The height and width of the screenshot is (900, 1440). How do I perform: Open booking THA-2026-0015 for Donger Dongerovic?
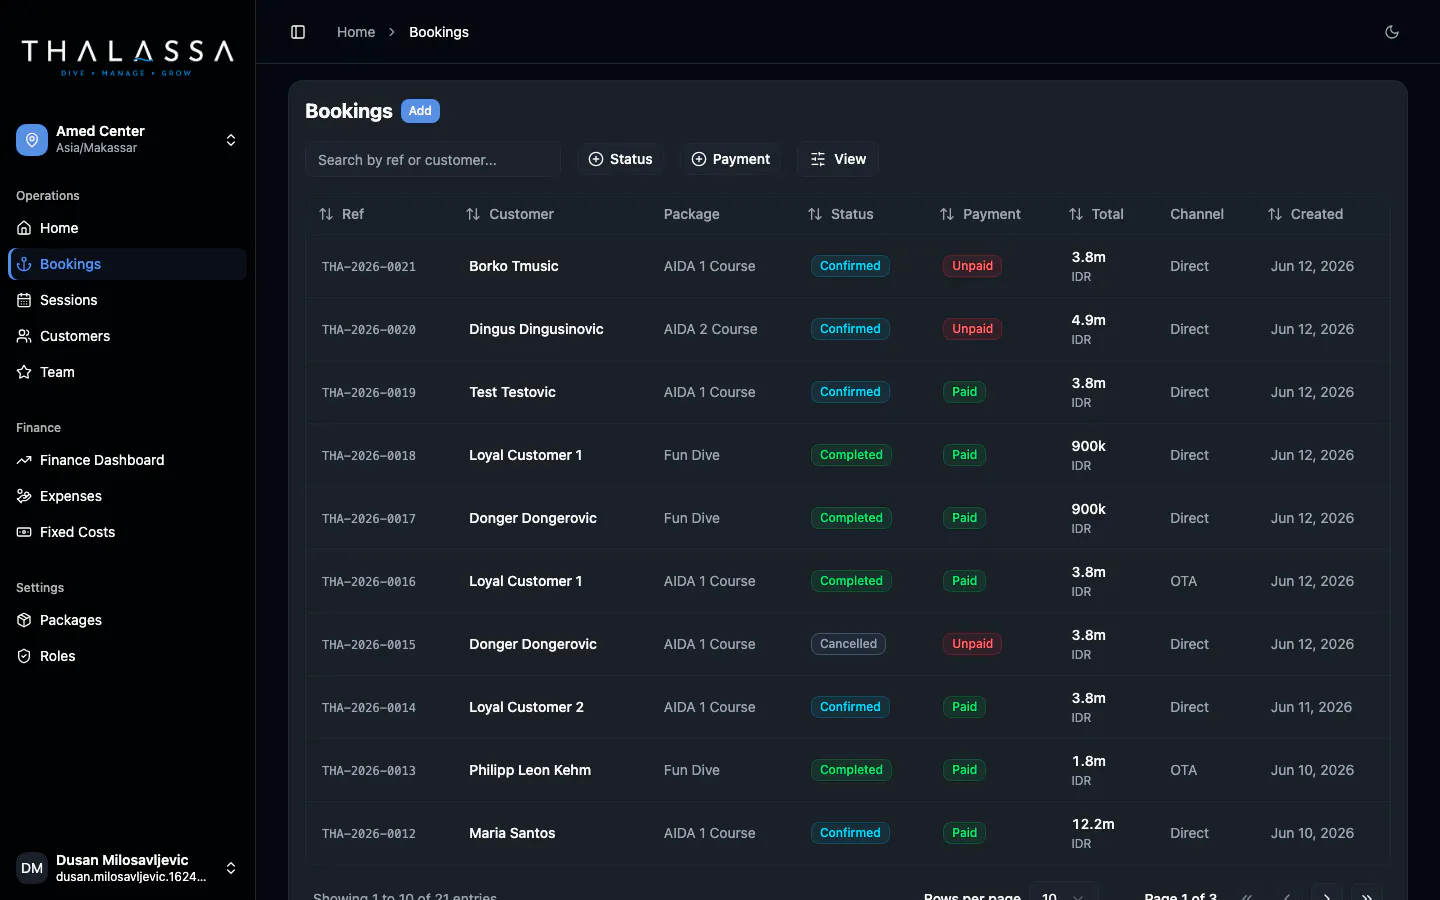pos(848,644)
